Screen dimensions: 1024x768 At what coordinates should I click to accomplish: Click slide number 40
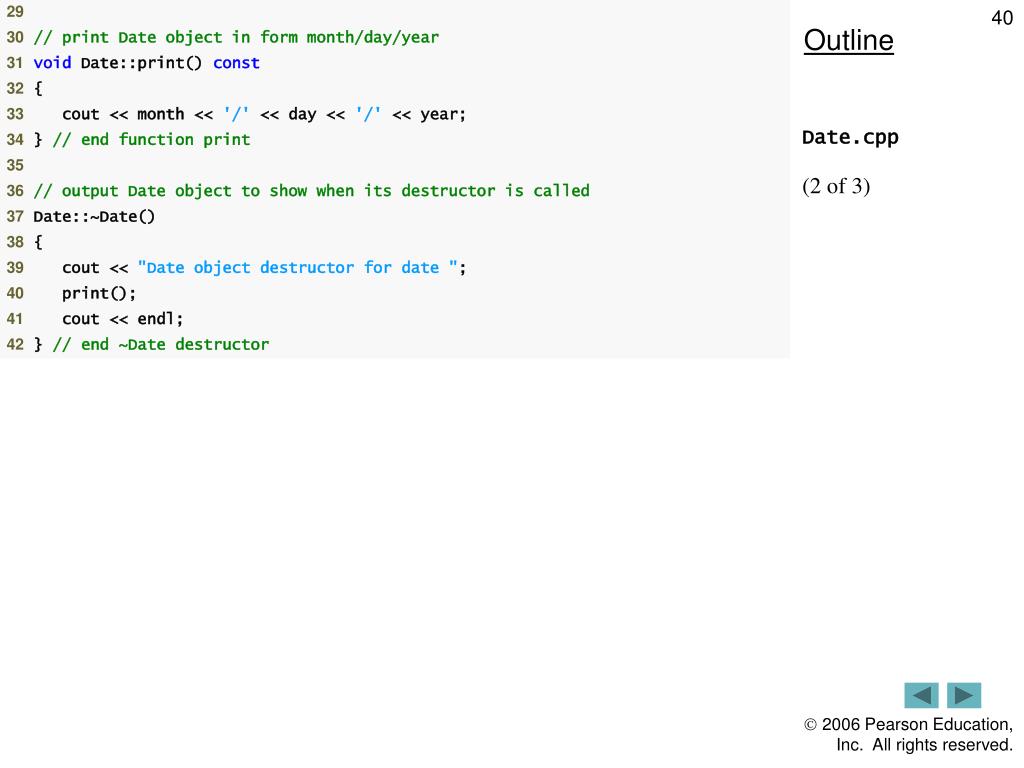[x=1002, y=18]
